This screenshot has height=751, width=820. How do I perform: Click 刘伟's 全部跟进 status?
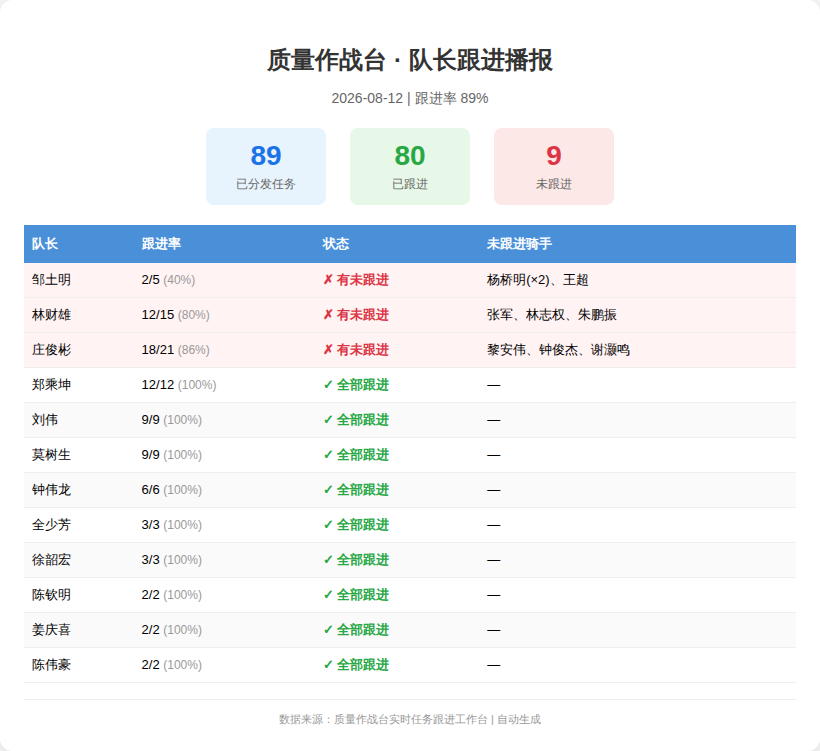[356, 420]
